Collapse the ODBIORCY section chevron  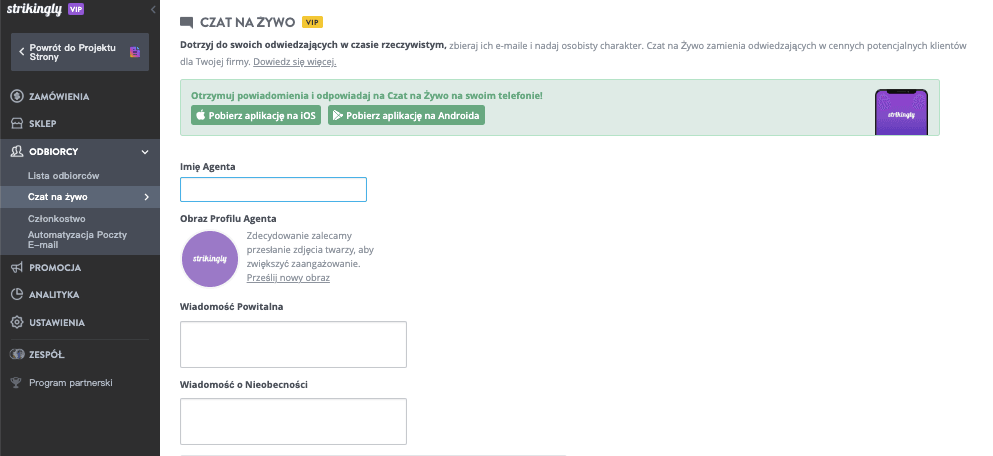[145, 152]
